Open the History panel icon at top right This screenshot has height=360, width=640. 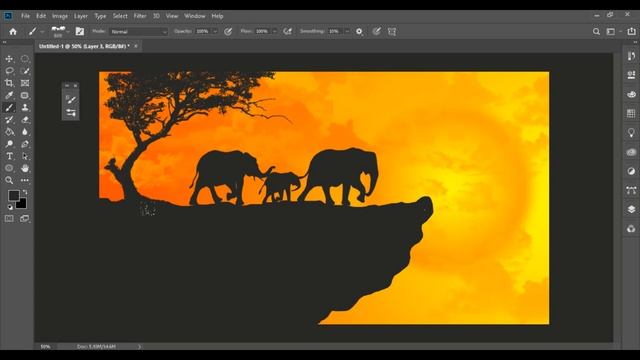pos(631,56)
